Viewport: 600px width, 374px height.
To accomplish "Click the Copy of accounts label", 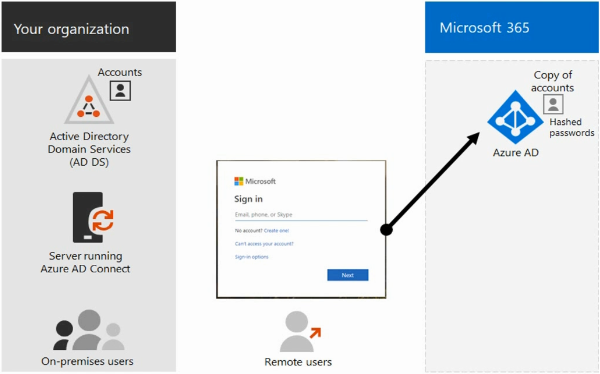I will pyautogui.click(x=553, y=81).
